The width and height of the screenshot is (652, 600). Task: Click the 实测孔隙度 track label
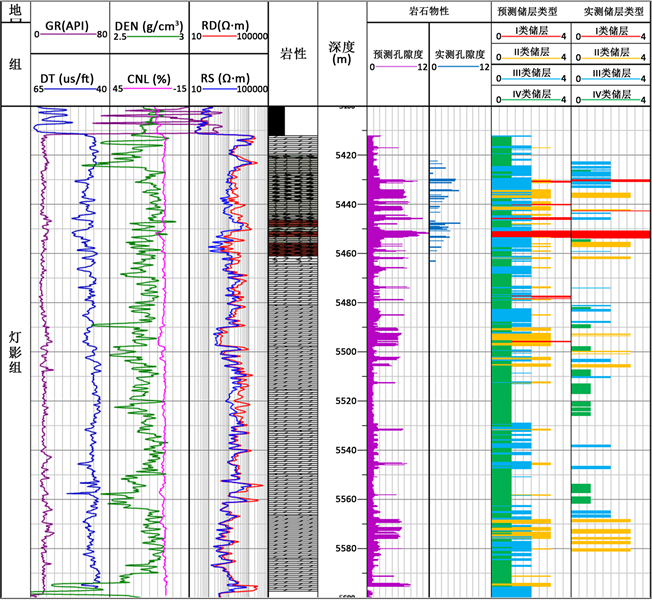click(x=459, y=55)
